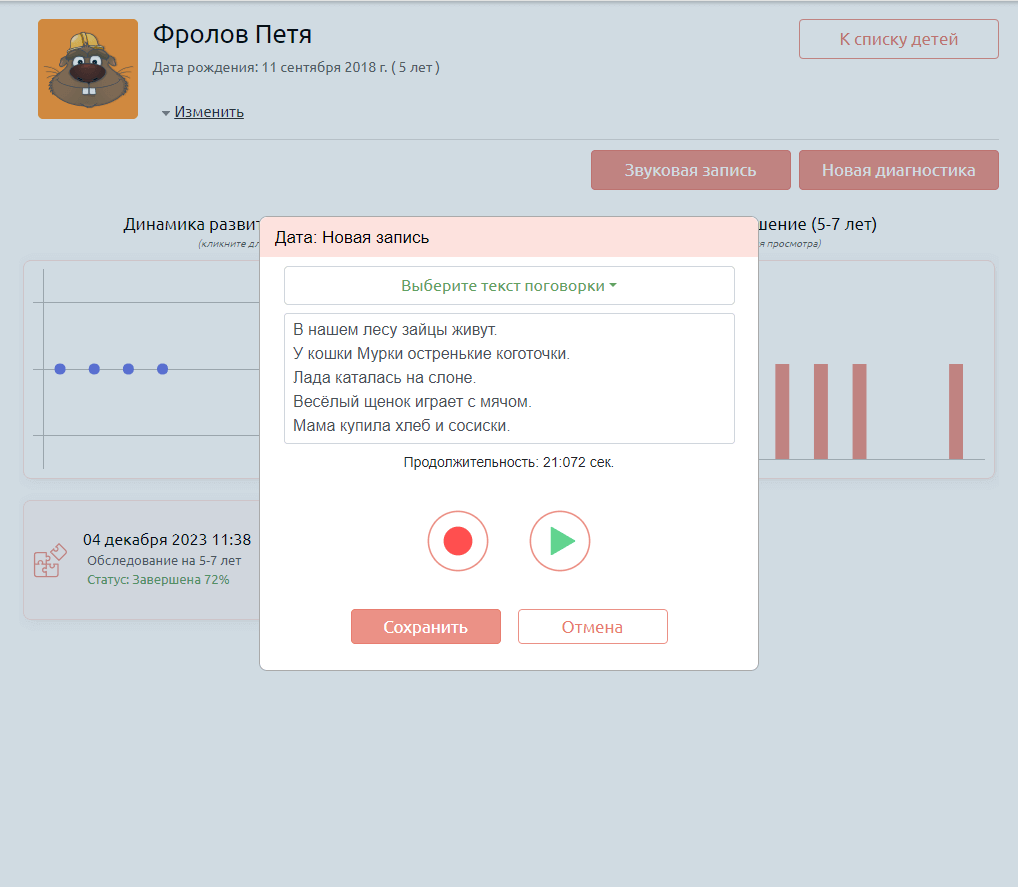Open the "04 декабря 2023 11:38" examination entry
Image resolution: width=1018 pixels, height=887 pixels.
[167, 540]
